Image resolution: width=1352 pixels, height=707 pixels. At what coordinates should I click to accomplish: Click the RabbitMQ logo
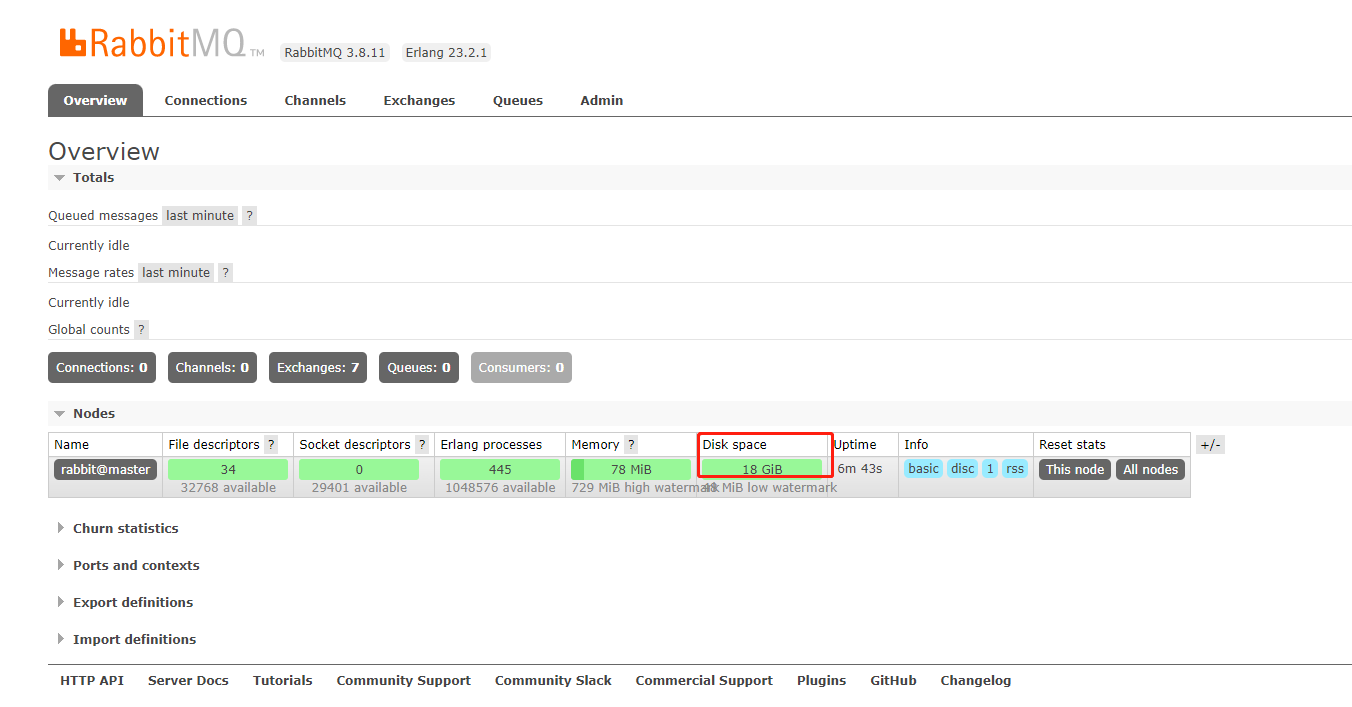tap(162, 43)
